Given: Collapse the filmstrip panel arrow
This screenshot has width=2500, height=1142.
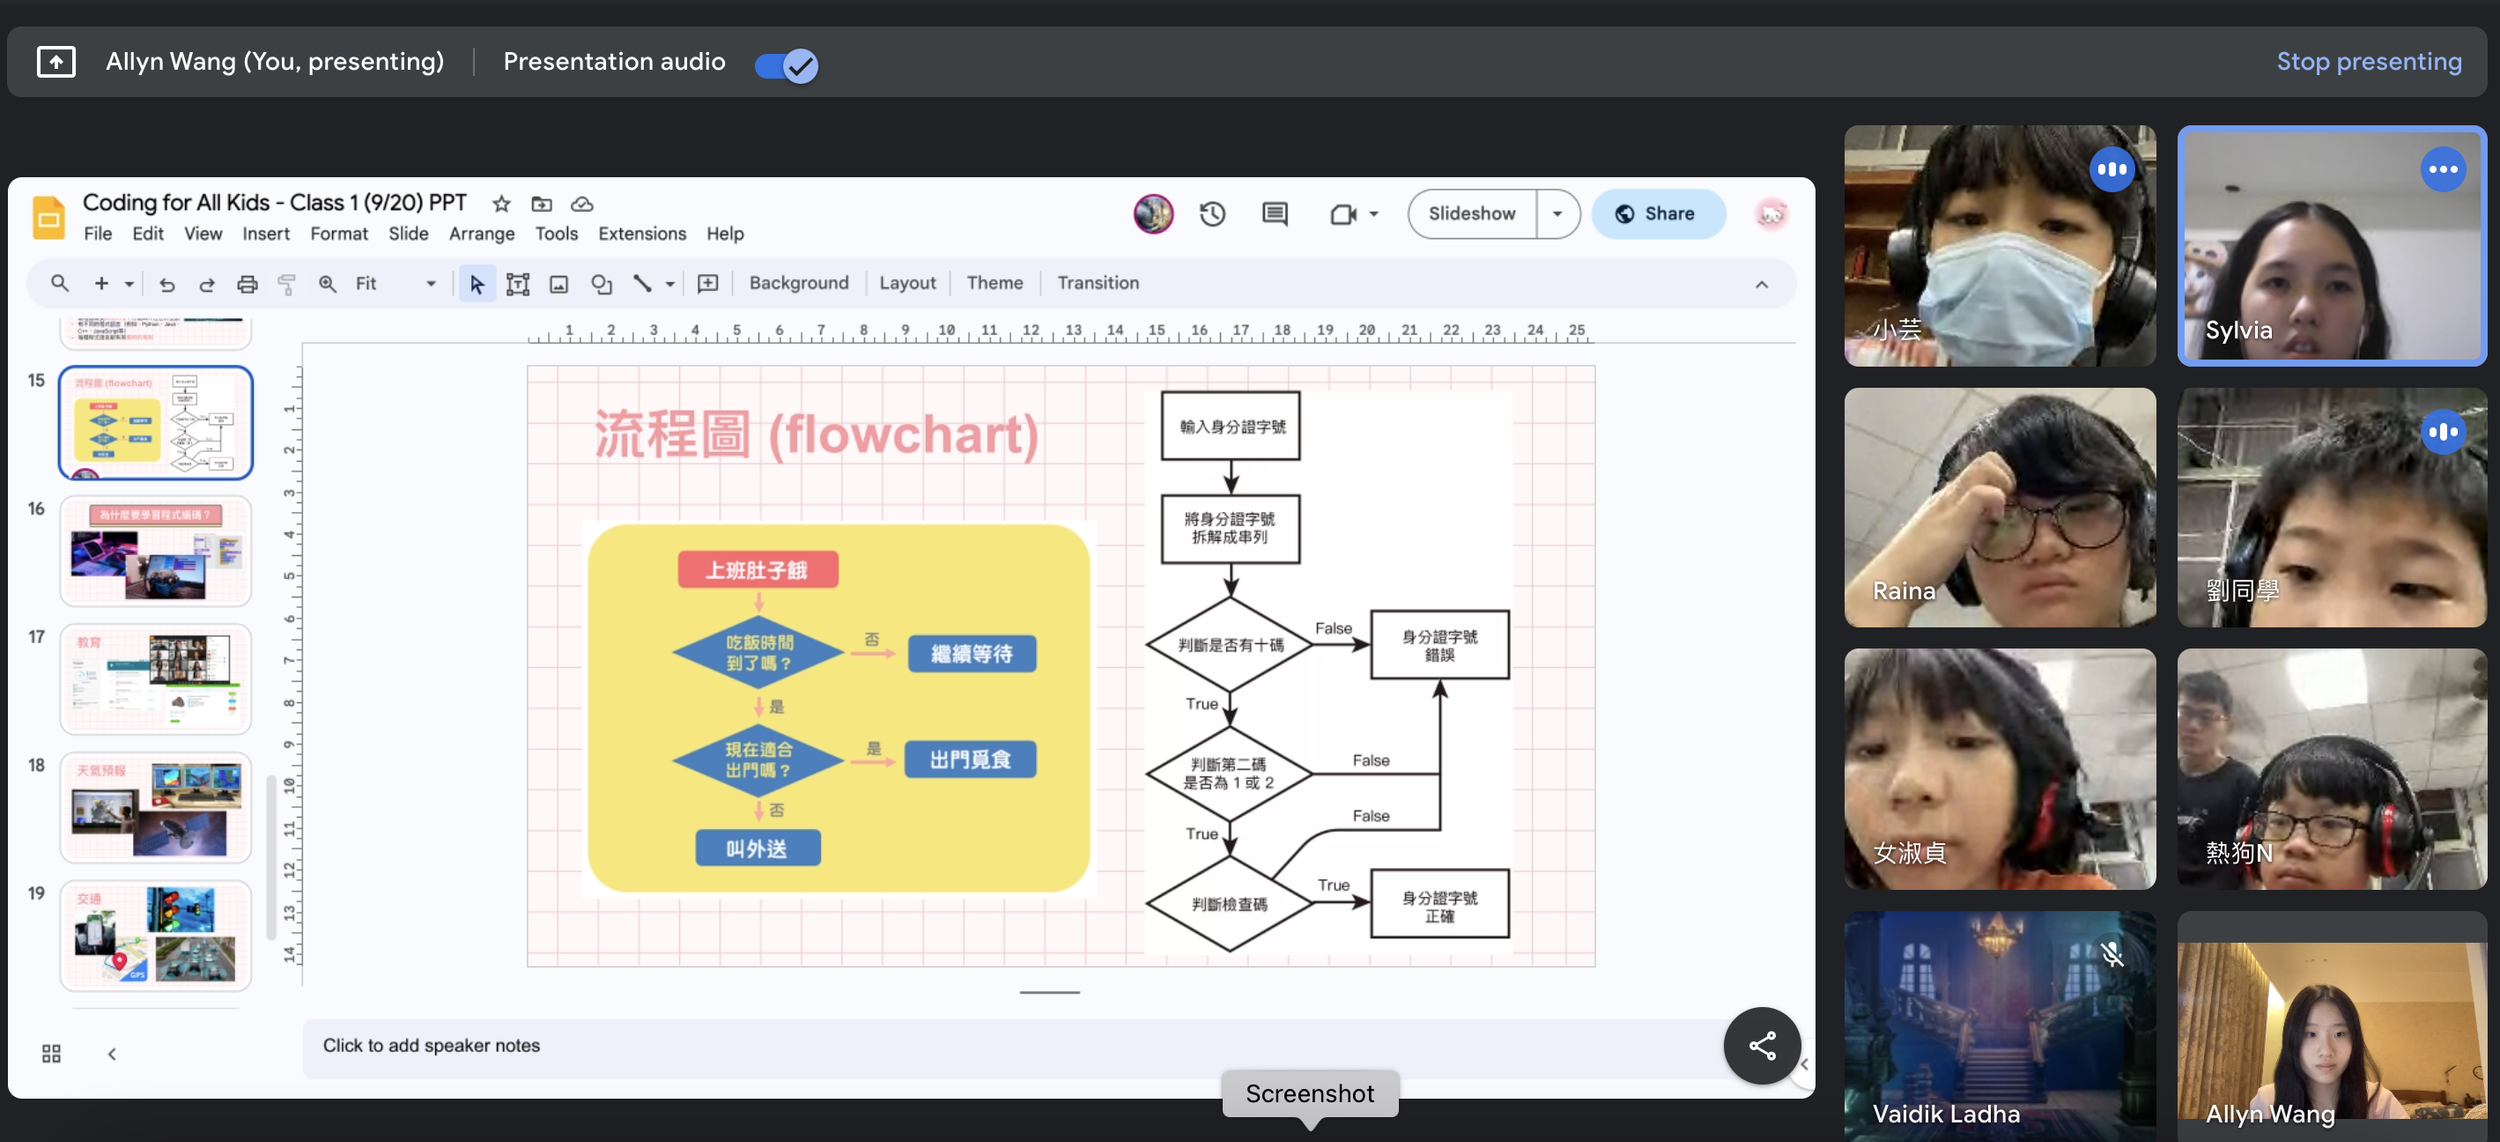Looking at the screenshot, I should tap(112, 1053).
